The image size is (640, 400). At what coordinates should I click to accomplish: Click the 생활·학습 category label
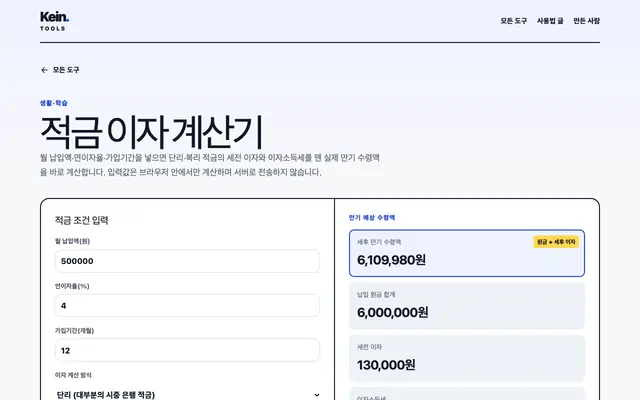[53, 103]
